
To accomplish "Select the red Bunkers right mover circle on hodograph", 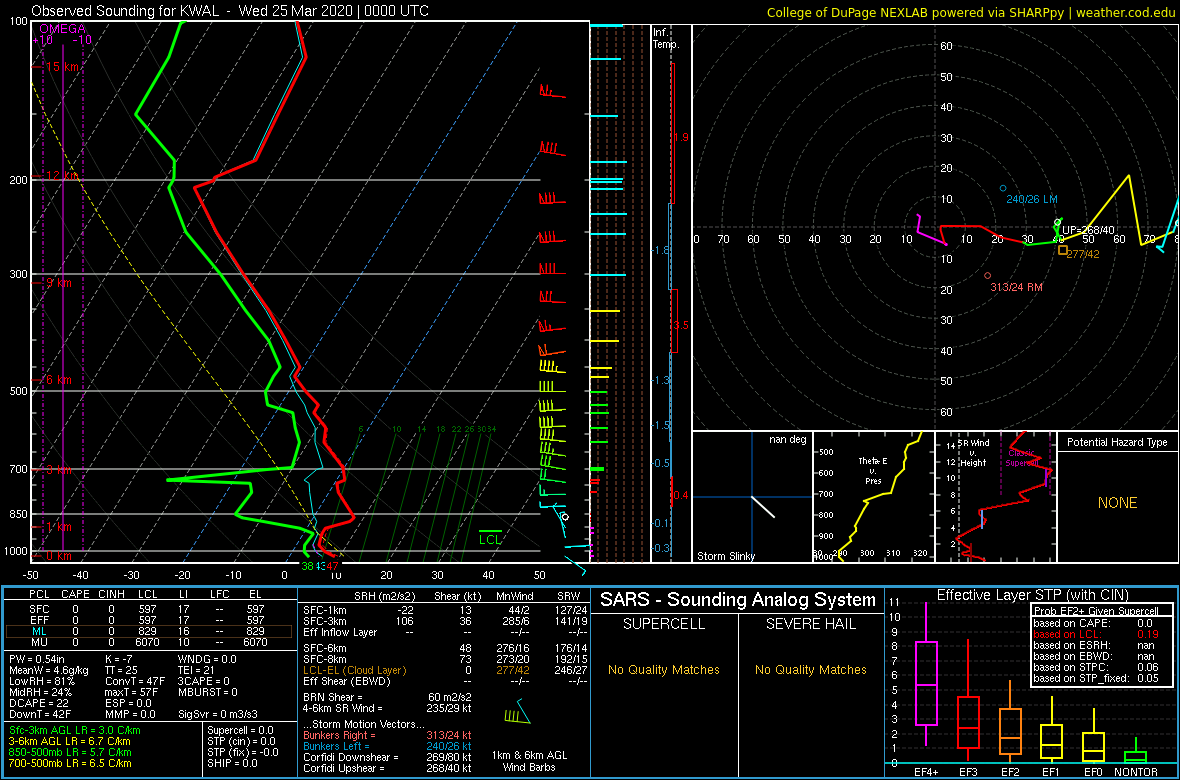I will tap(987, 276).
